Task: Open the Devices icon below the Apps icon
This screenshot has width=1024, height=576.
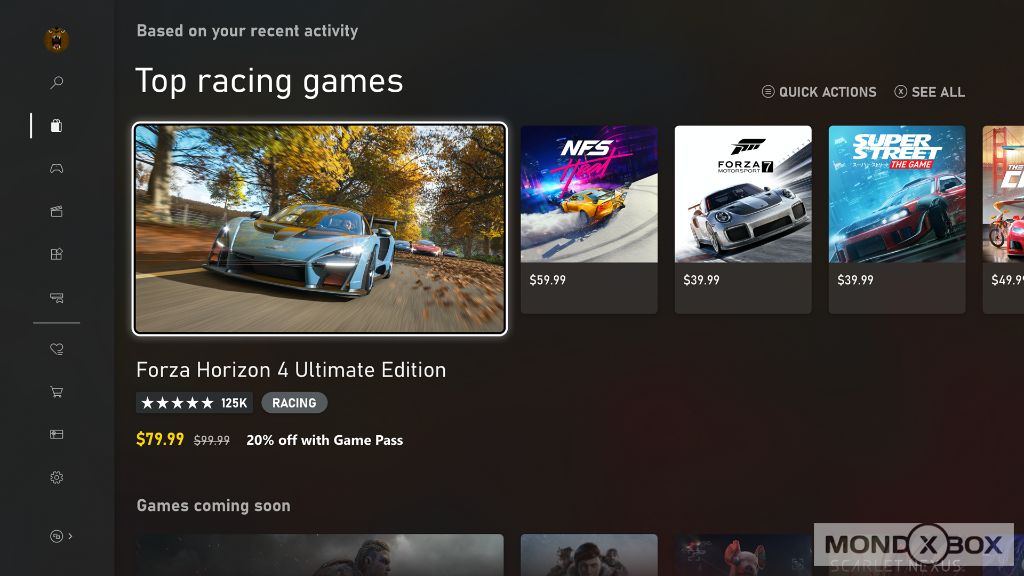Action: (x=57, y=297)
